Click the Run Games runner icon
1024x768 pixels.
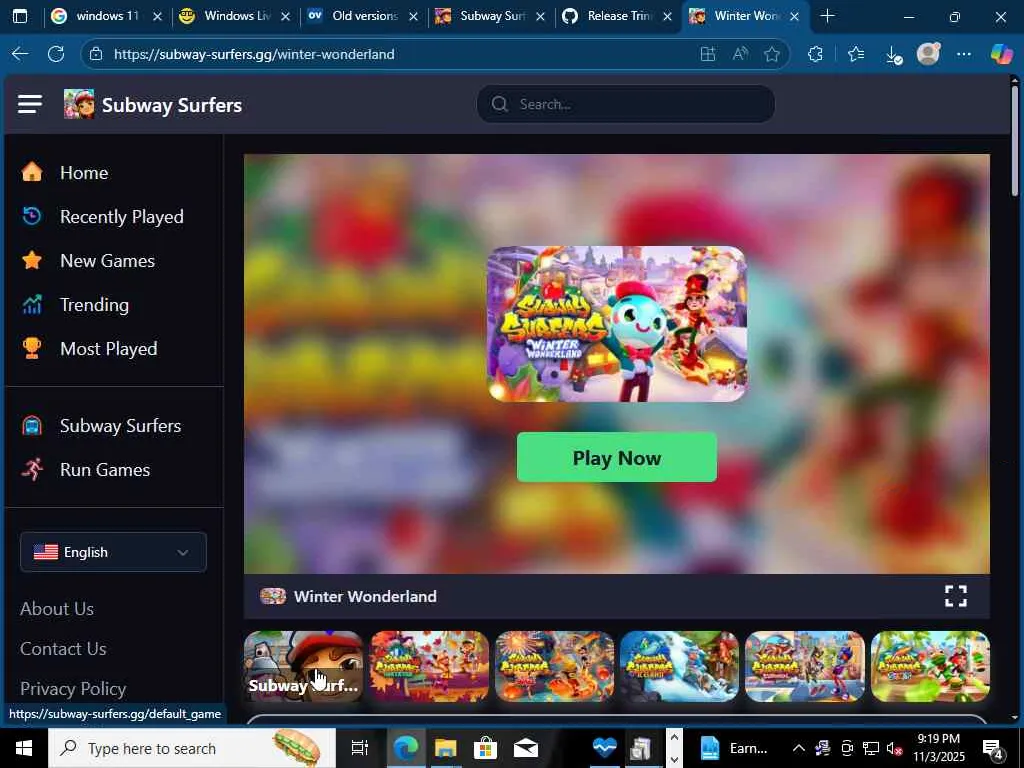point(31,470)
